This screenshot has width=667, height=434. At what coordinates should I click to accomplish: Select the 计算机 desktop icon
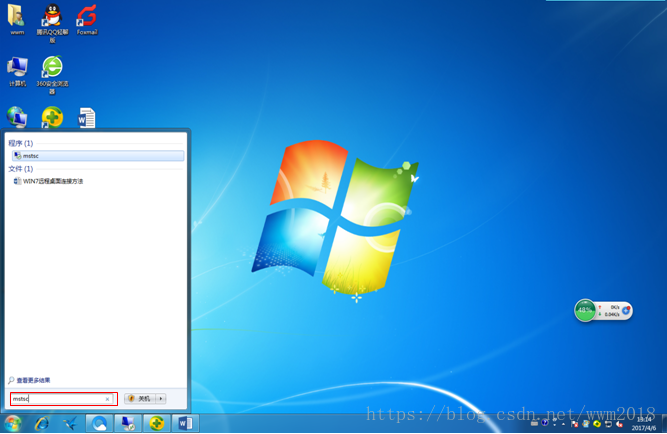(x=17, y=71)
